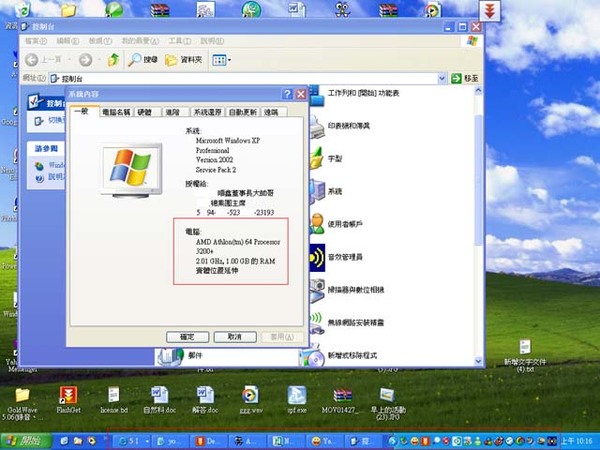Screen dimensions: 600x450
Task: Open the 我的最愛 menu
Action: [x=140, y=41]
